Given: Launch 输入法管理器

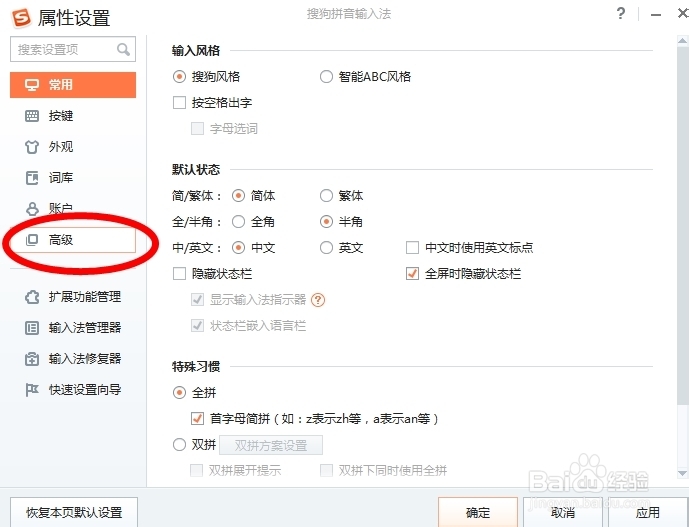Looking at the screenshot, I should coord(73,328).
